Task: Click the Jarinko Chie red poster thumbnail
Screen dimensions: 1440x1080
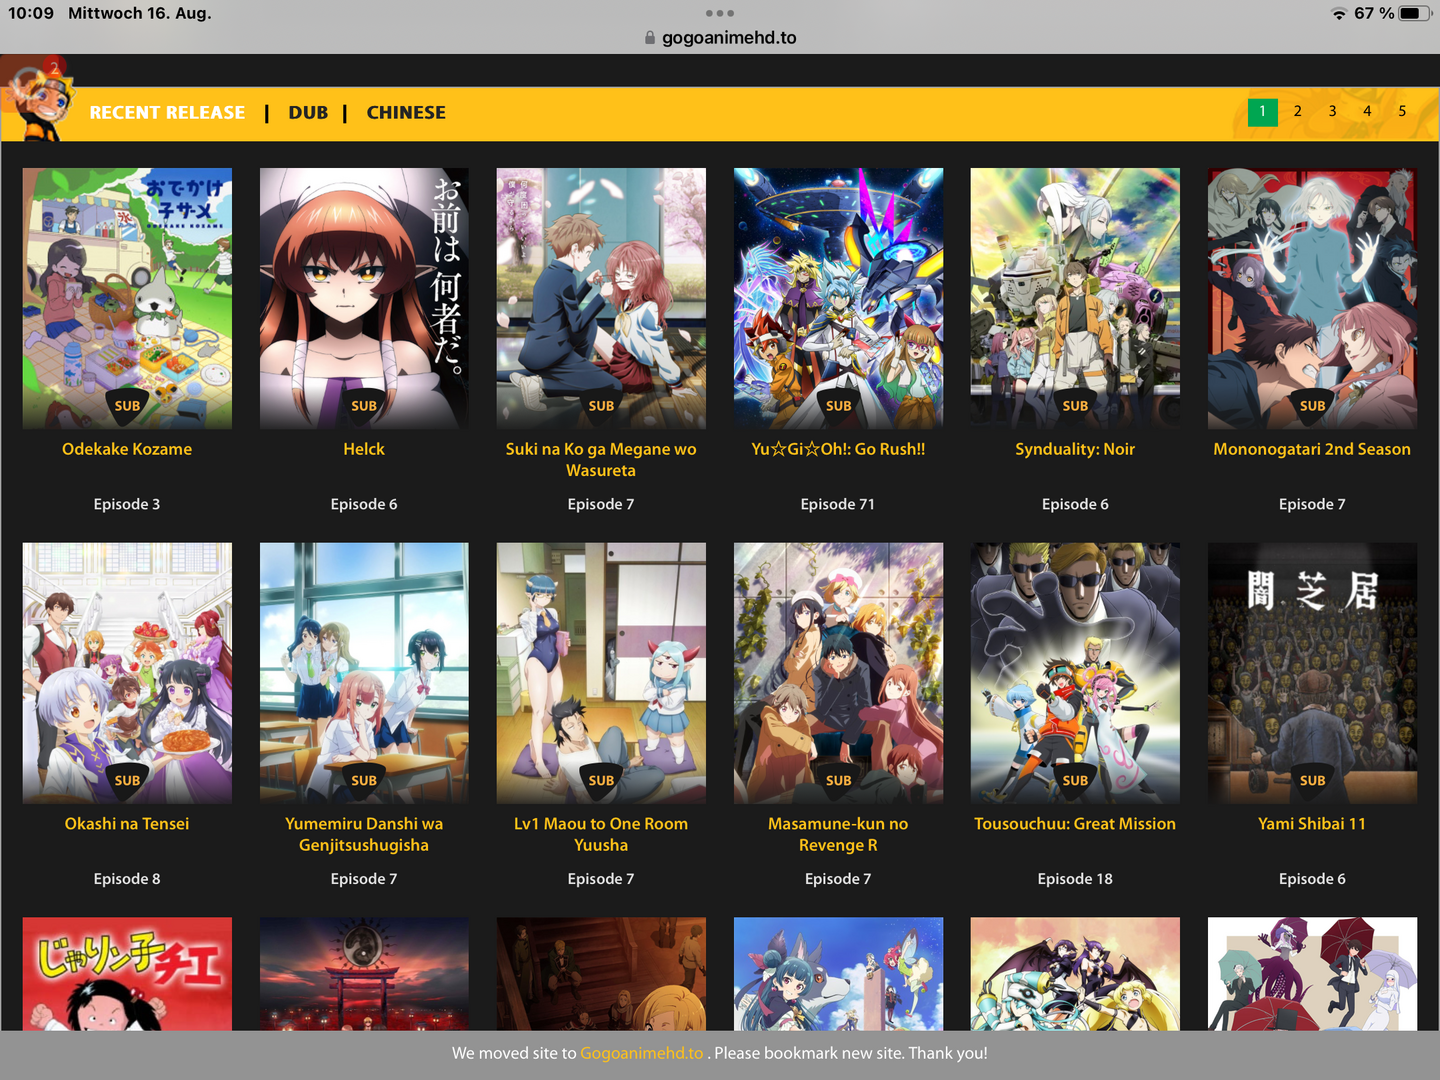Action: pos(127,974)
